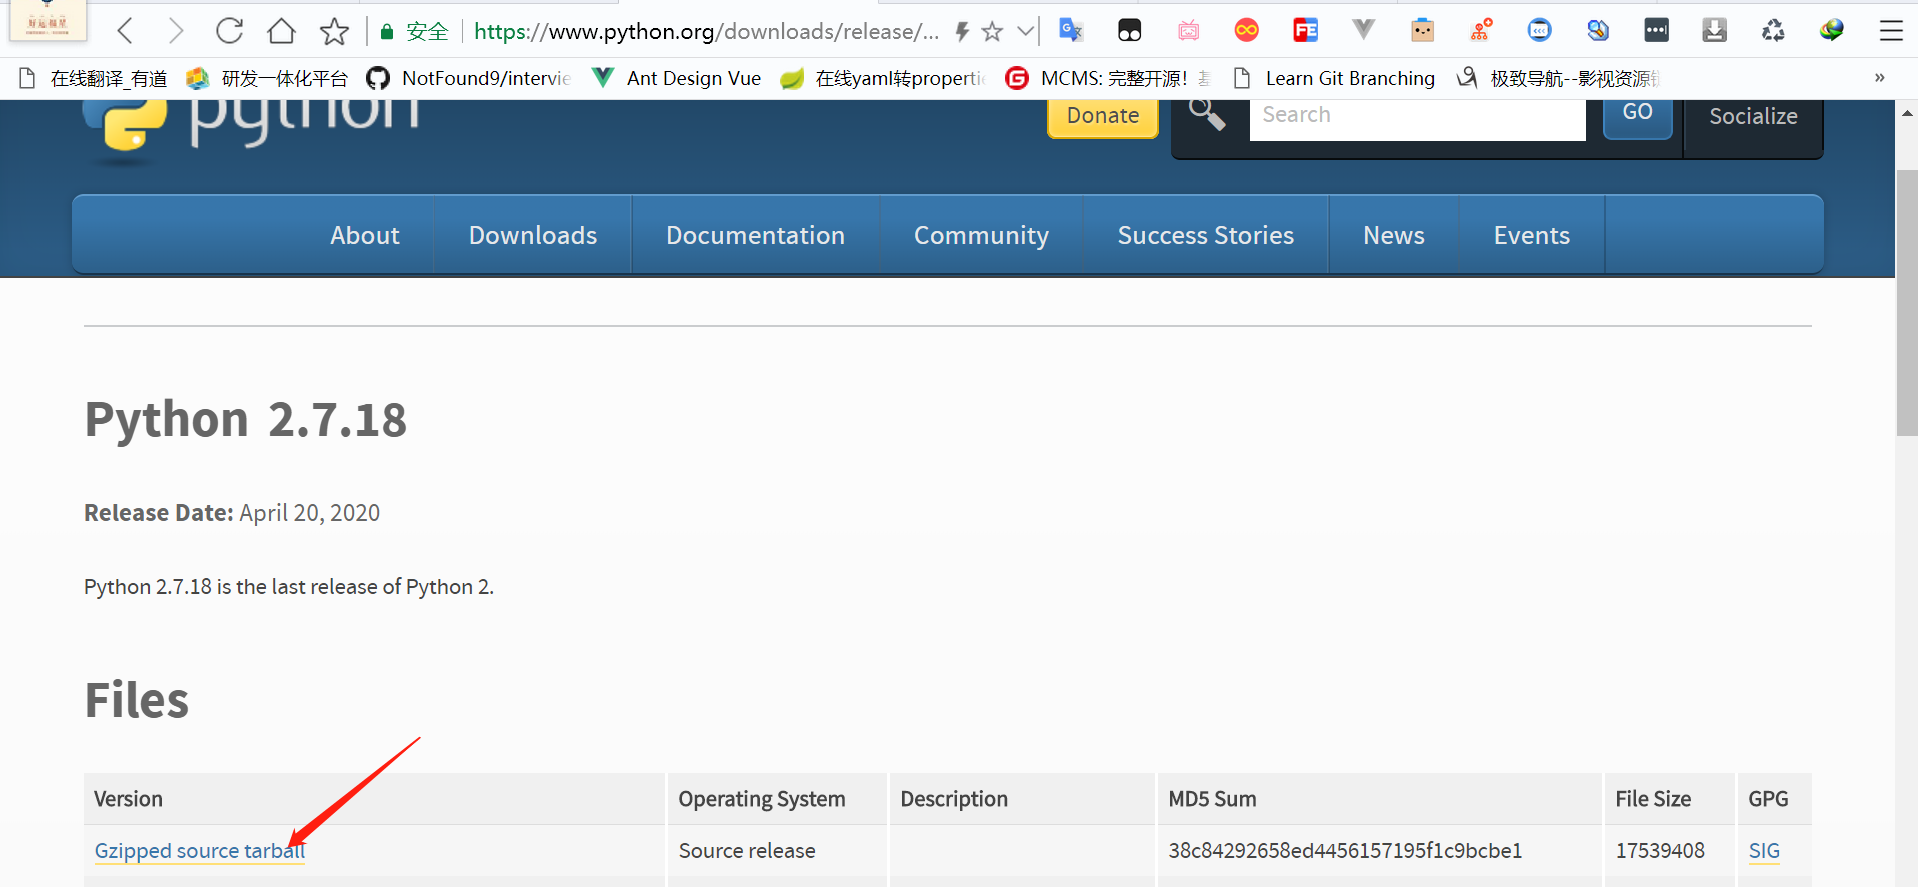
Task: Click the file size value 17539408
Action: click(x=1660, y=851)
